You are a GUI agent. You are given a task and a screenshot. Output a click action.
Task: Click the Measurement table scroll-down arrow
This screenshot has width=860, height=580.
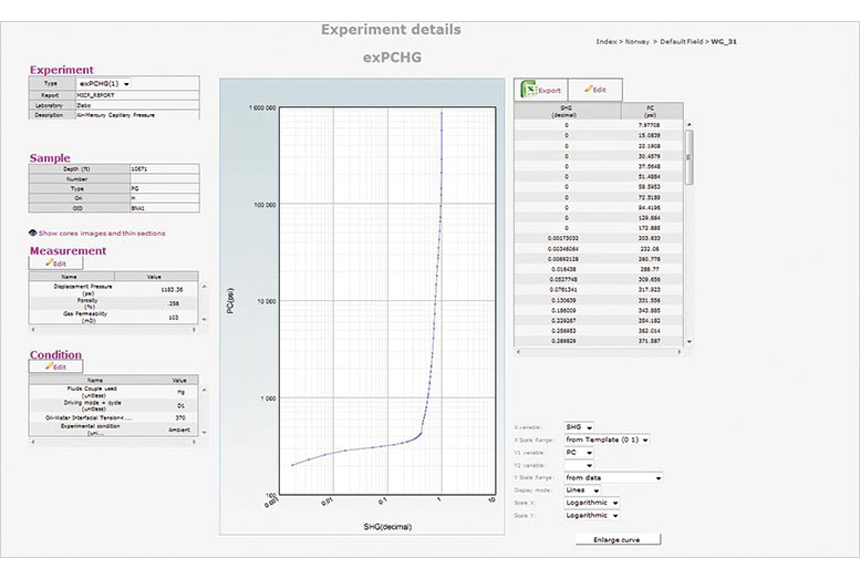(x=204, y=319)
